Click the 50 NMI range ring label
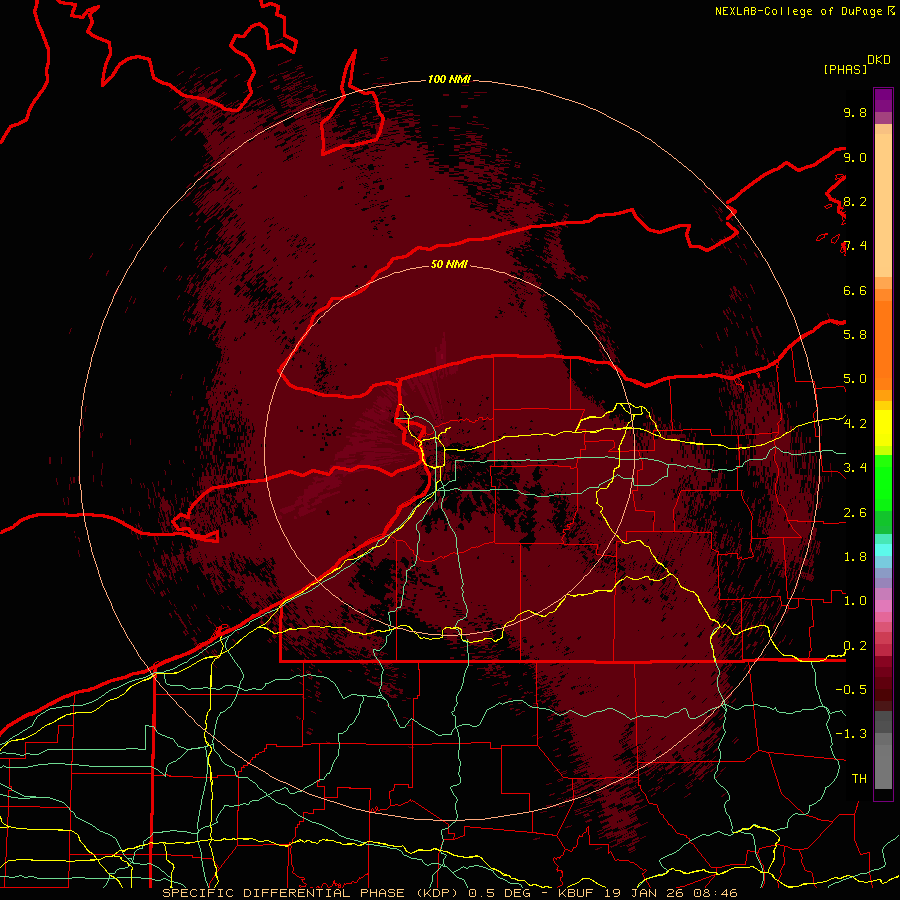 449,264
